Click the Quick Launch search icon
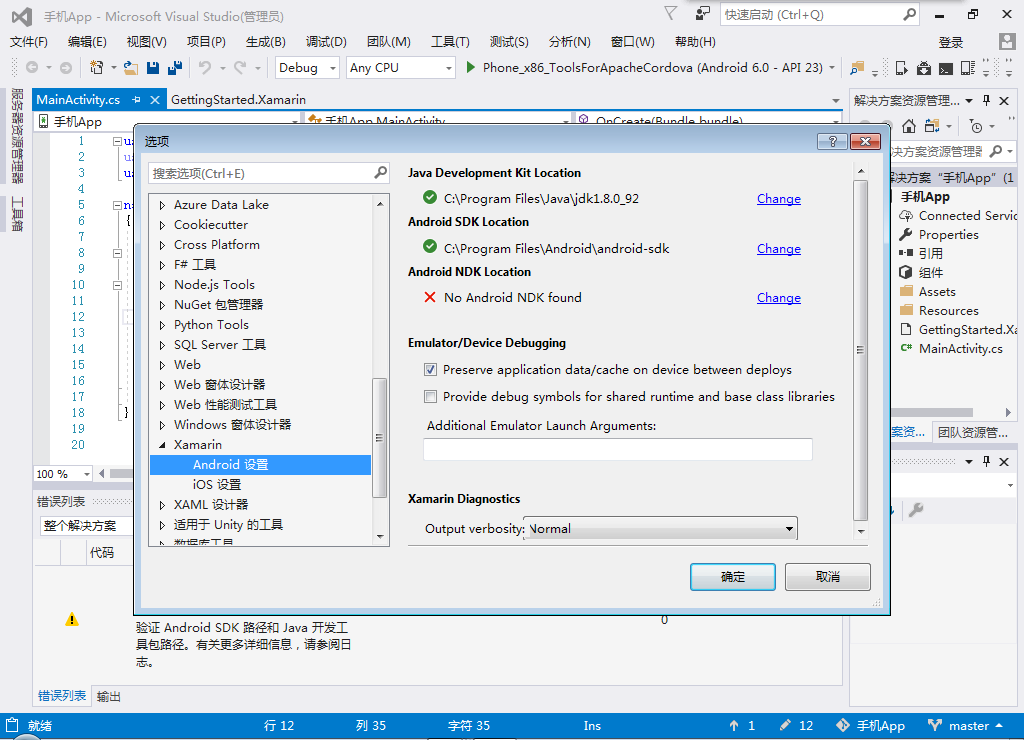 tap(908, 14)
